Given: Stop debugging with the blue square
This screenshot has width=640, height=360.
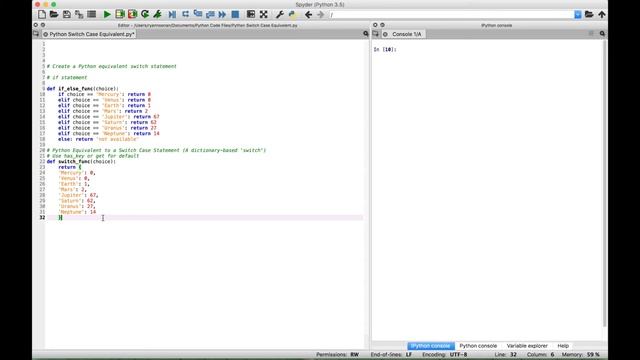Looking at the screenshot, I should click(235, 15).
